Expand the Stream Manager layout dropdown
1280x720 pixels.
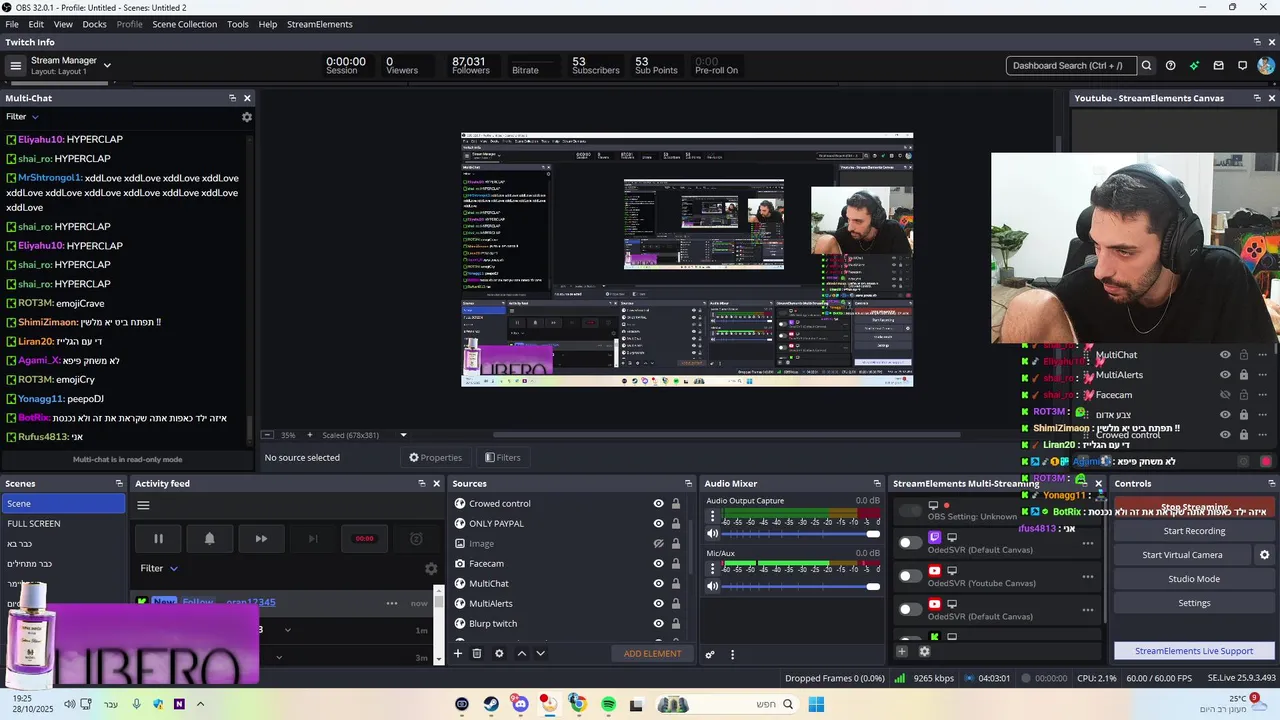[x=107, y=66]
